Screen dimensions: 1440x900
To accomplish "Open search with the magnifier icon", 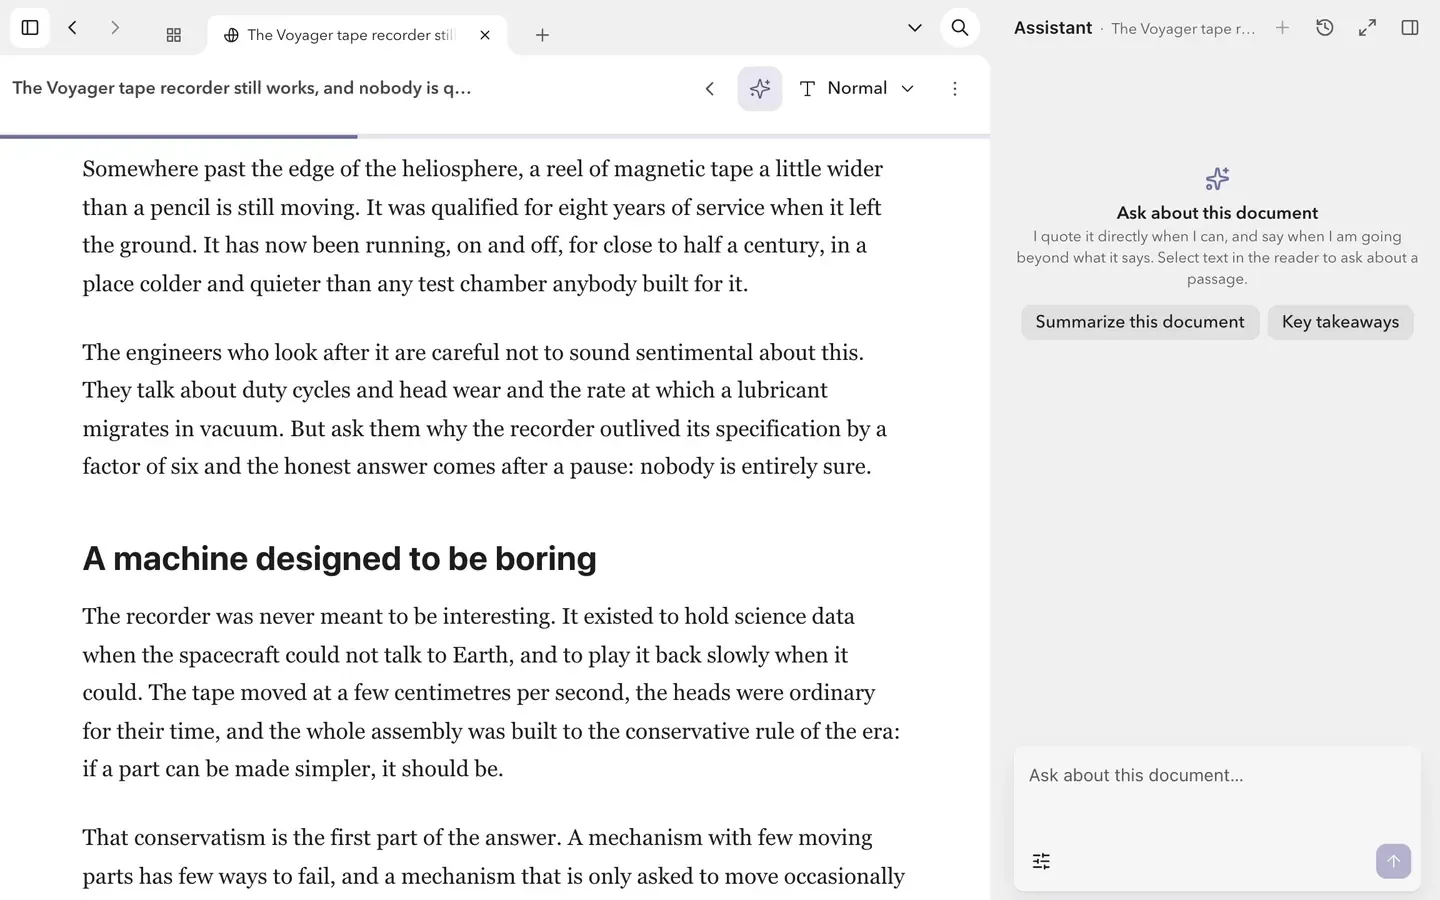I will [960, 28].
